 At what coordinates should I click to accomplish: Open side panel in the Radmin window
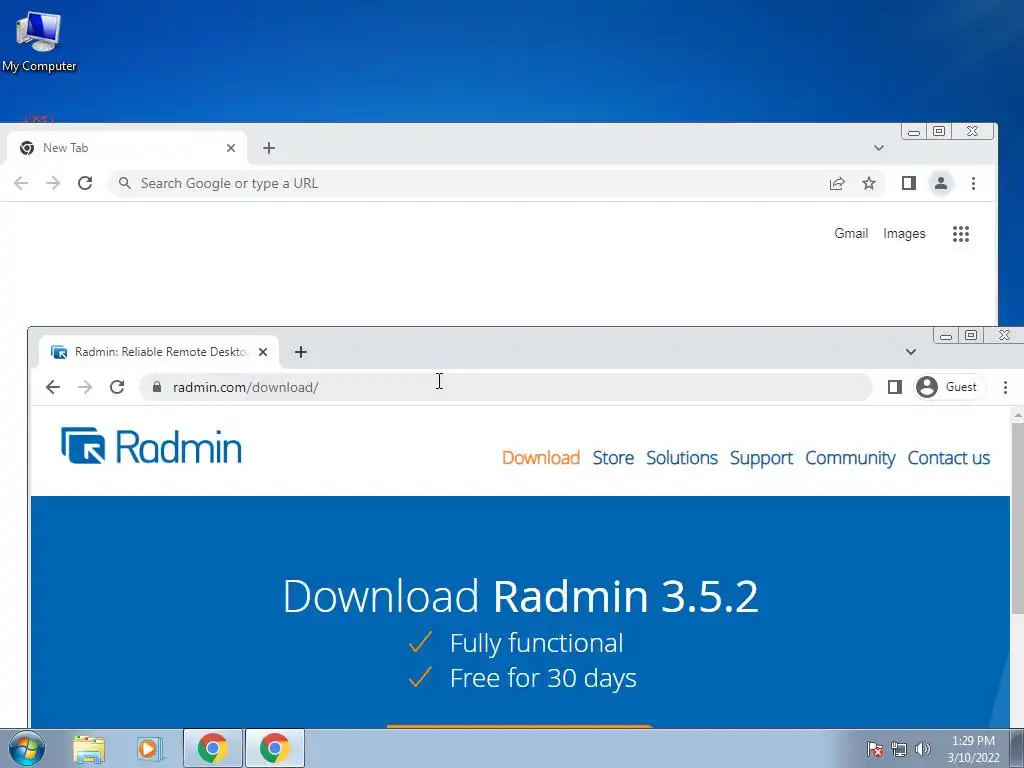point(895,387)
